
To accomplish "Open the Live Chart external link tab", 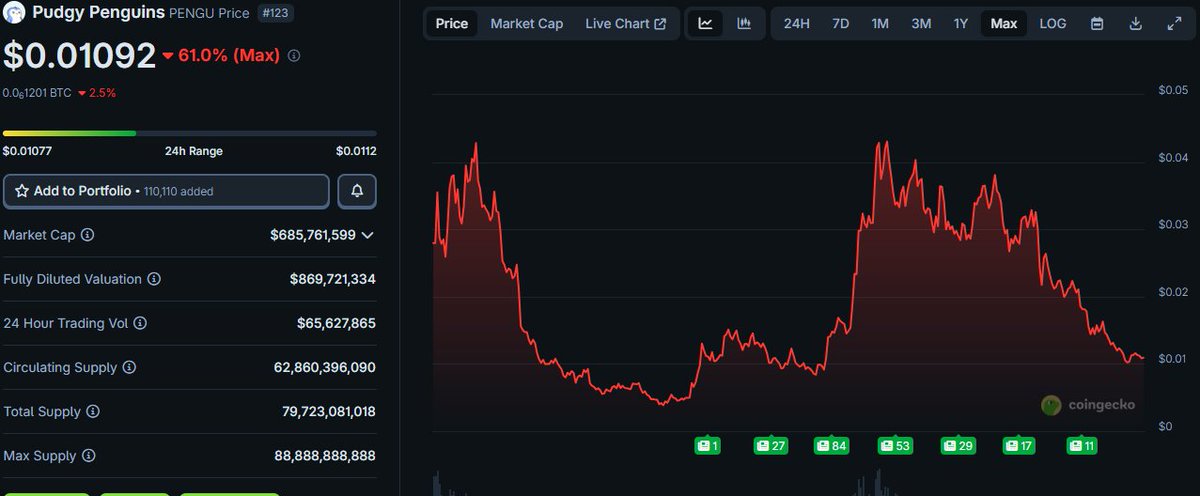I will (x=626, y=23).
